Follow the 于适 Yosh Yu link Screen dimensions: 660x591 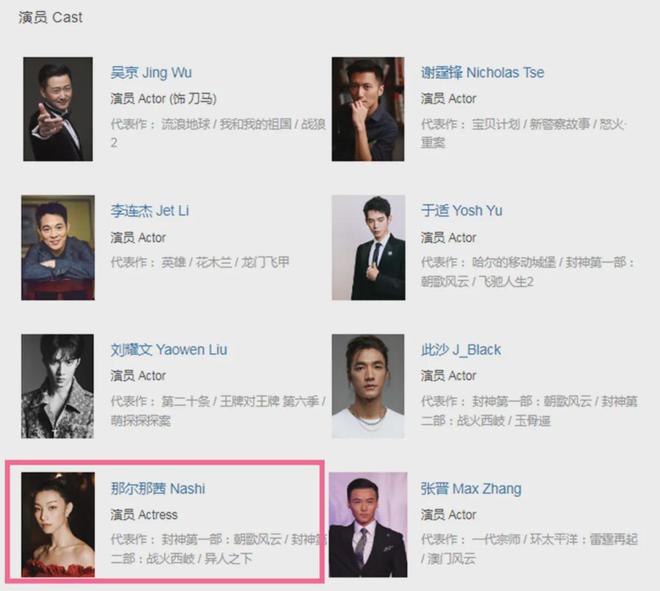tap(462, 210)
